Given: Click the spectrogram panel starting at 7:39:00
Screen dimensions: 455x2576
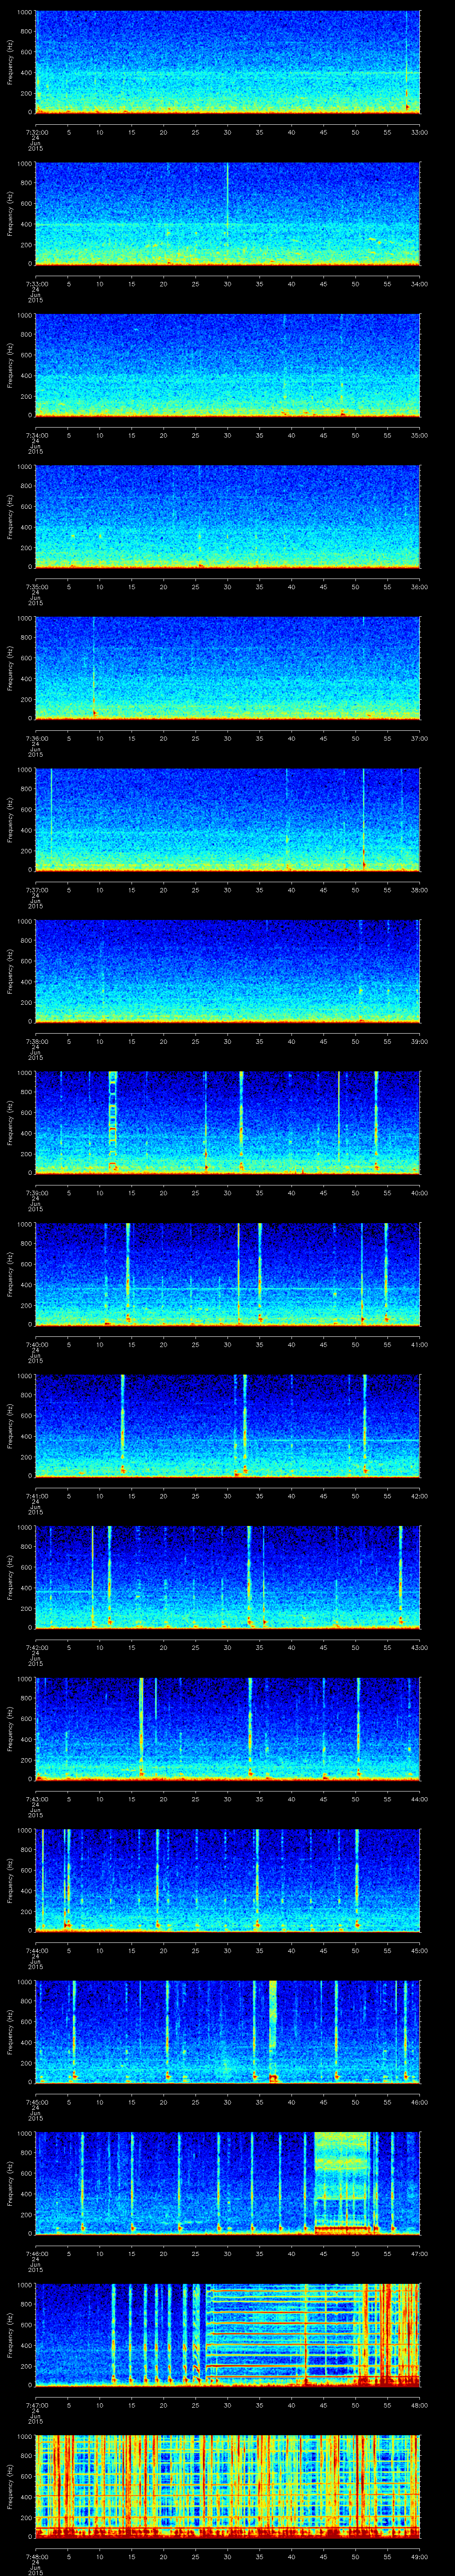Looking at the screenshot, I should click(228, 1122).
